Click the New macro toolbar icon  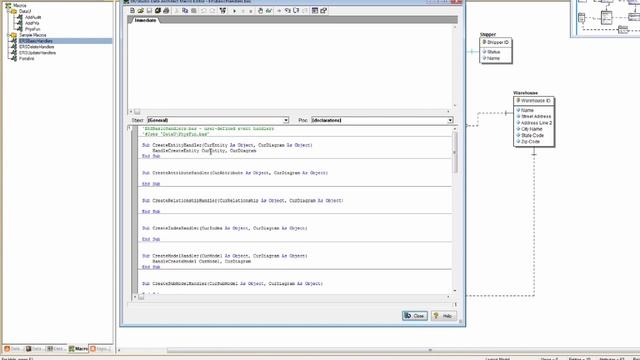132,11
